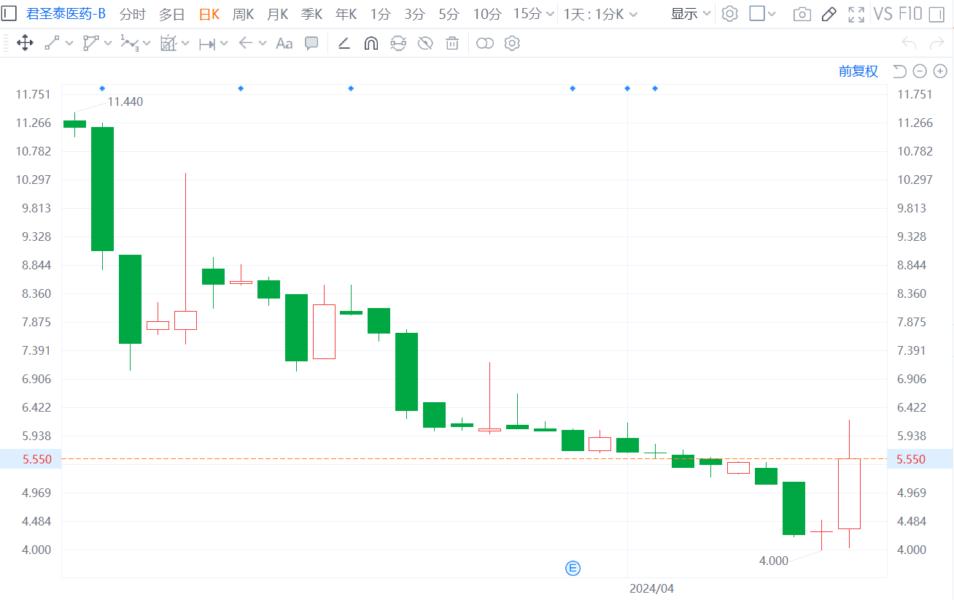Delete drawings with the trash icon

pos(452,43)
